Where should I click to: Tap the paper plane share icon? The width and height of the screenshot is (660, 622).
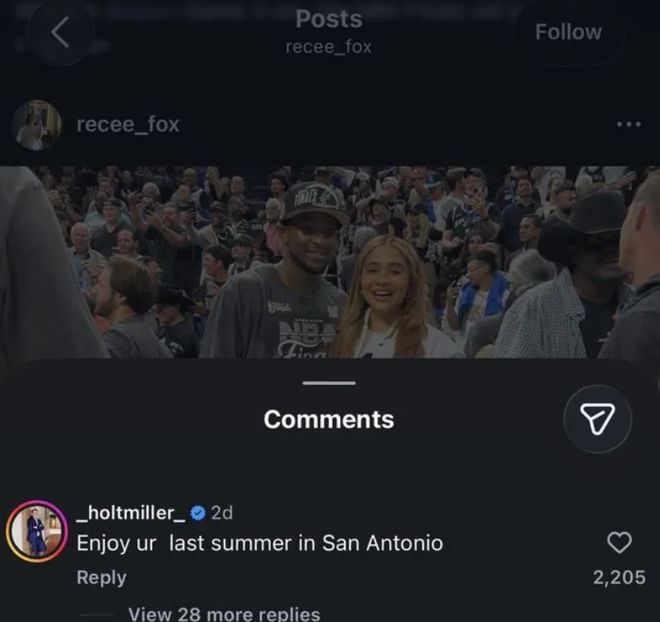(597, 419)
